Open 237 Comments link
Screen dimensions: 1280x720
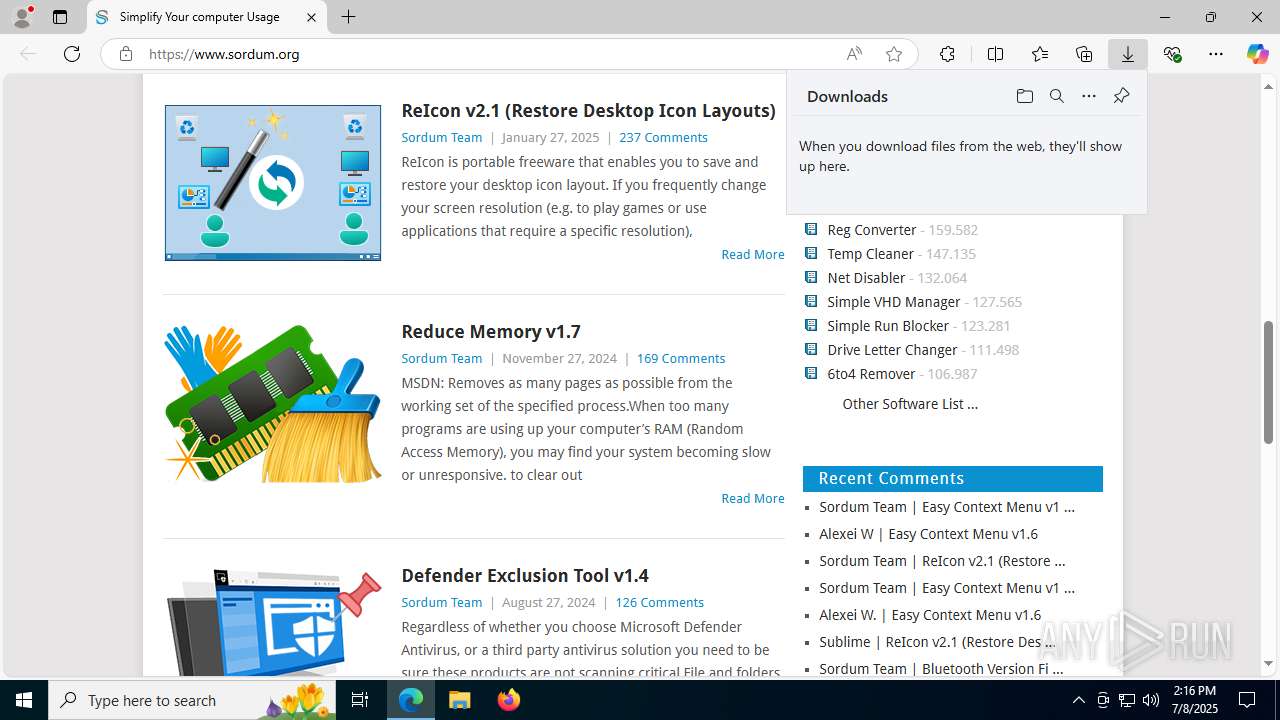coord(663,137)
